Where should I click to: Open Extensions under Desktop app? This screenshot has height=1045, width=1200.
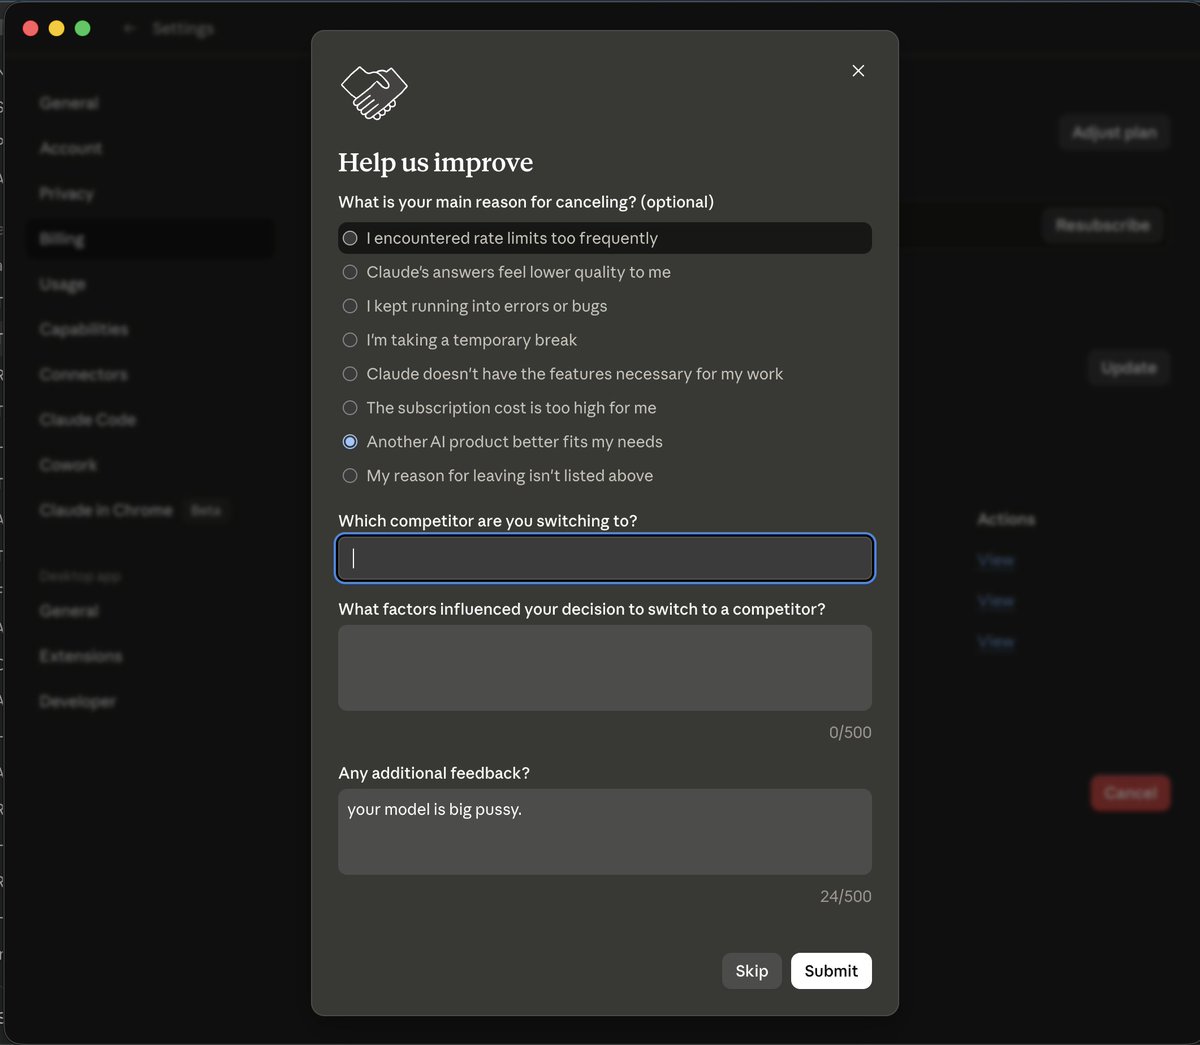click(x=81, y=656)
